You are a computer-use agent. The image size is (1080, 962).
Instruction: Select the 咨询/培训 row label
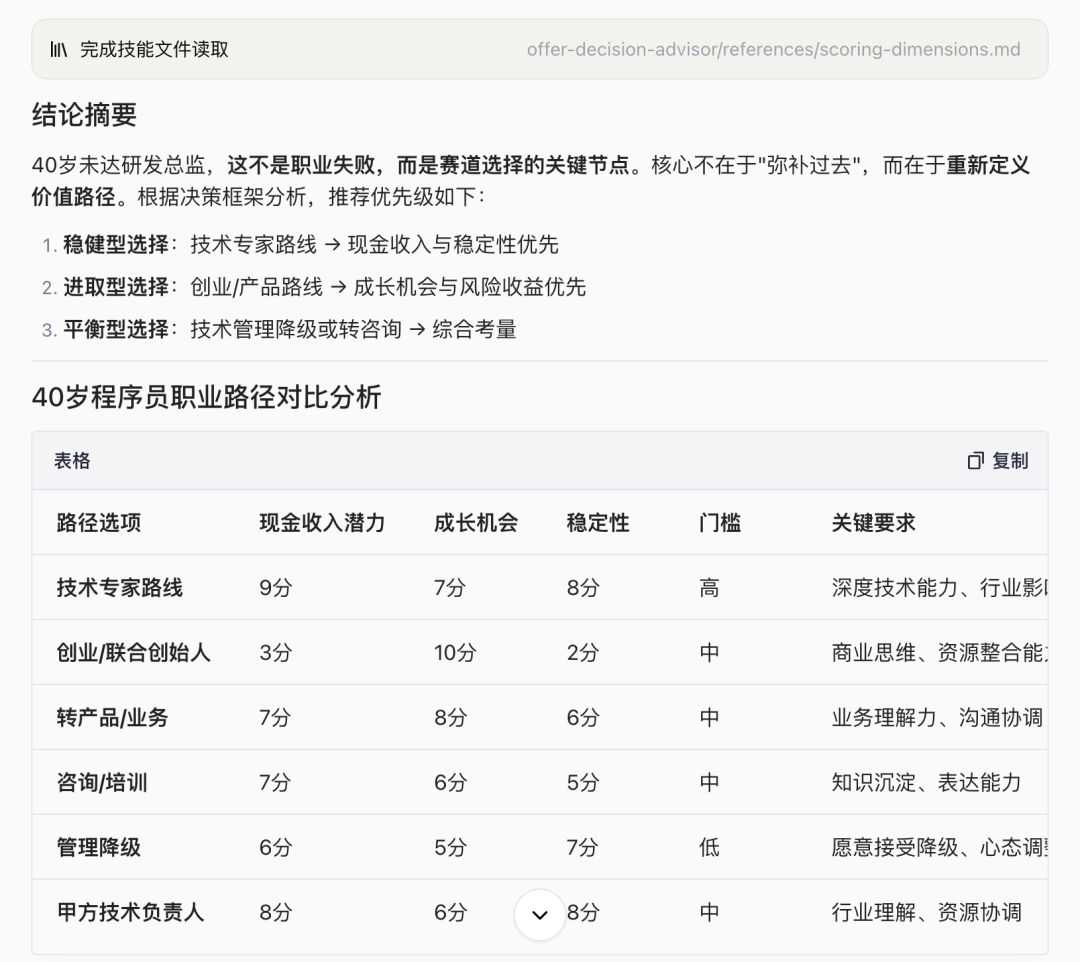[102, 782]
